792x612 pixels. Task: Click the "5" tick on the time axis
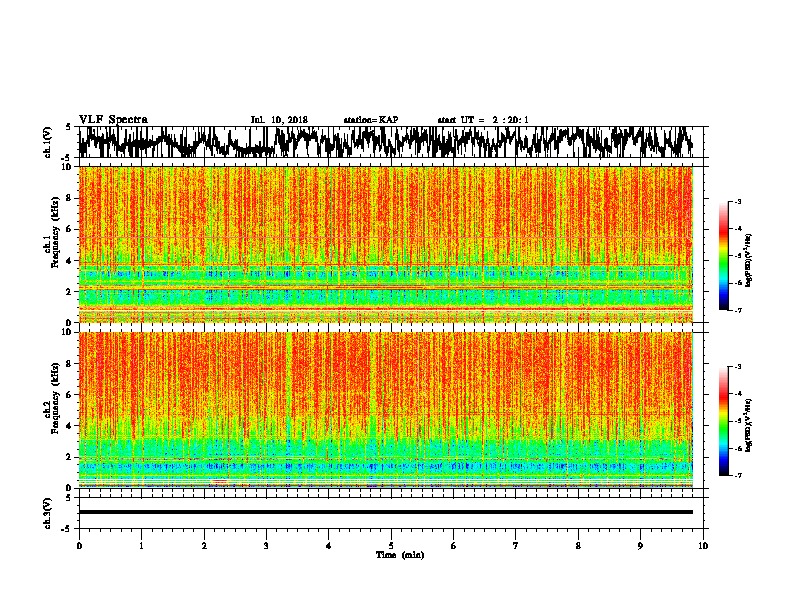point(391,546)
